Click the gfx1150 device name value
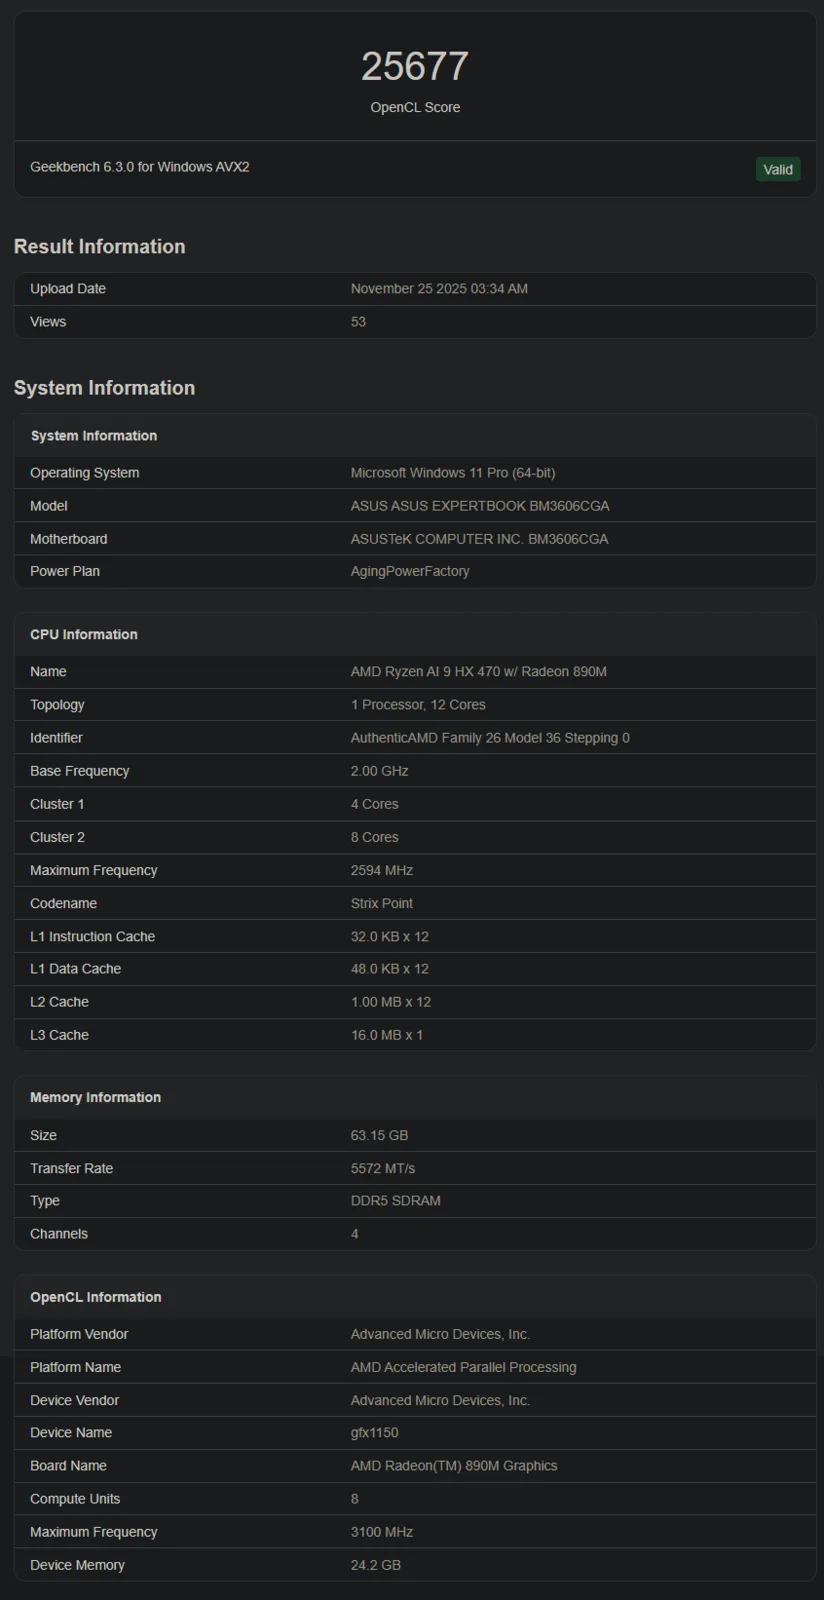 pos(374,1433)
